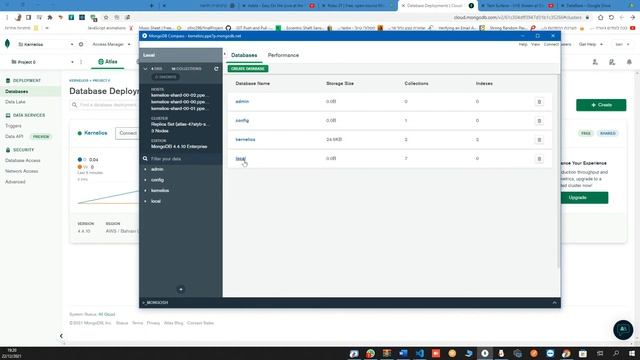Click the green Create button in Atlas
The image size is (640, 360).
tap(601, 105)
